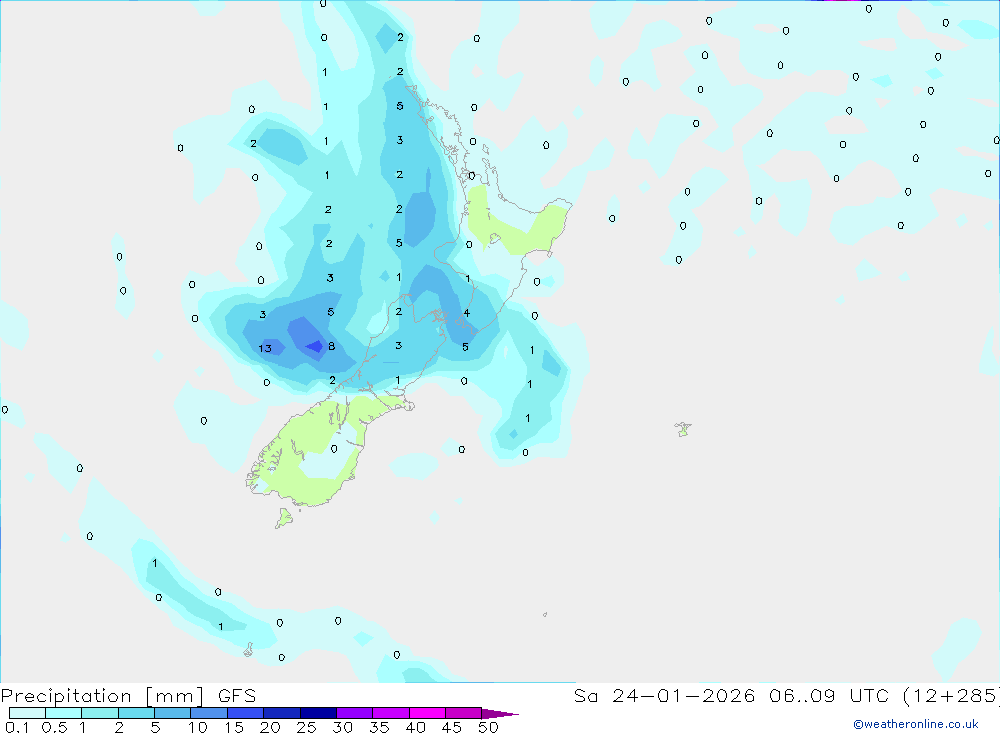The width and height of the screenshot is (1000, 733).
Task: Click the '35' legend scale label
Action: click(x=379, y=727)
